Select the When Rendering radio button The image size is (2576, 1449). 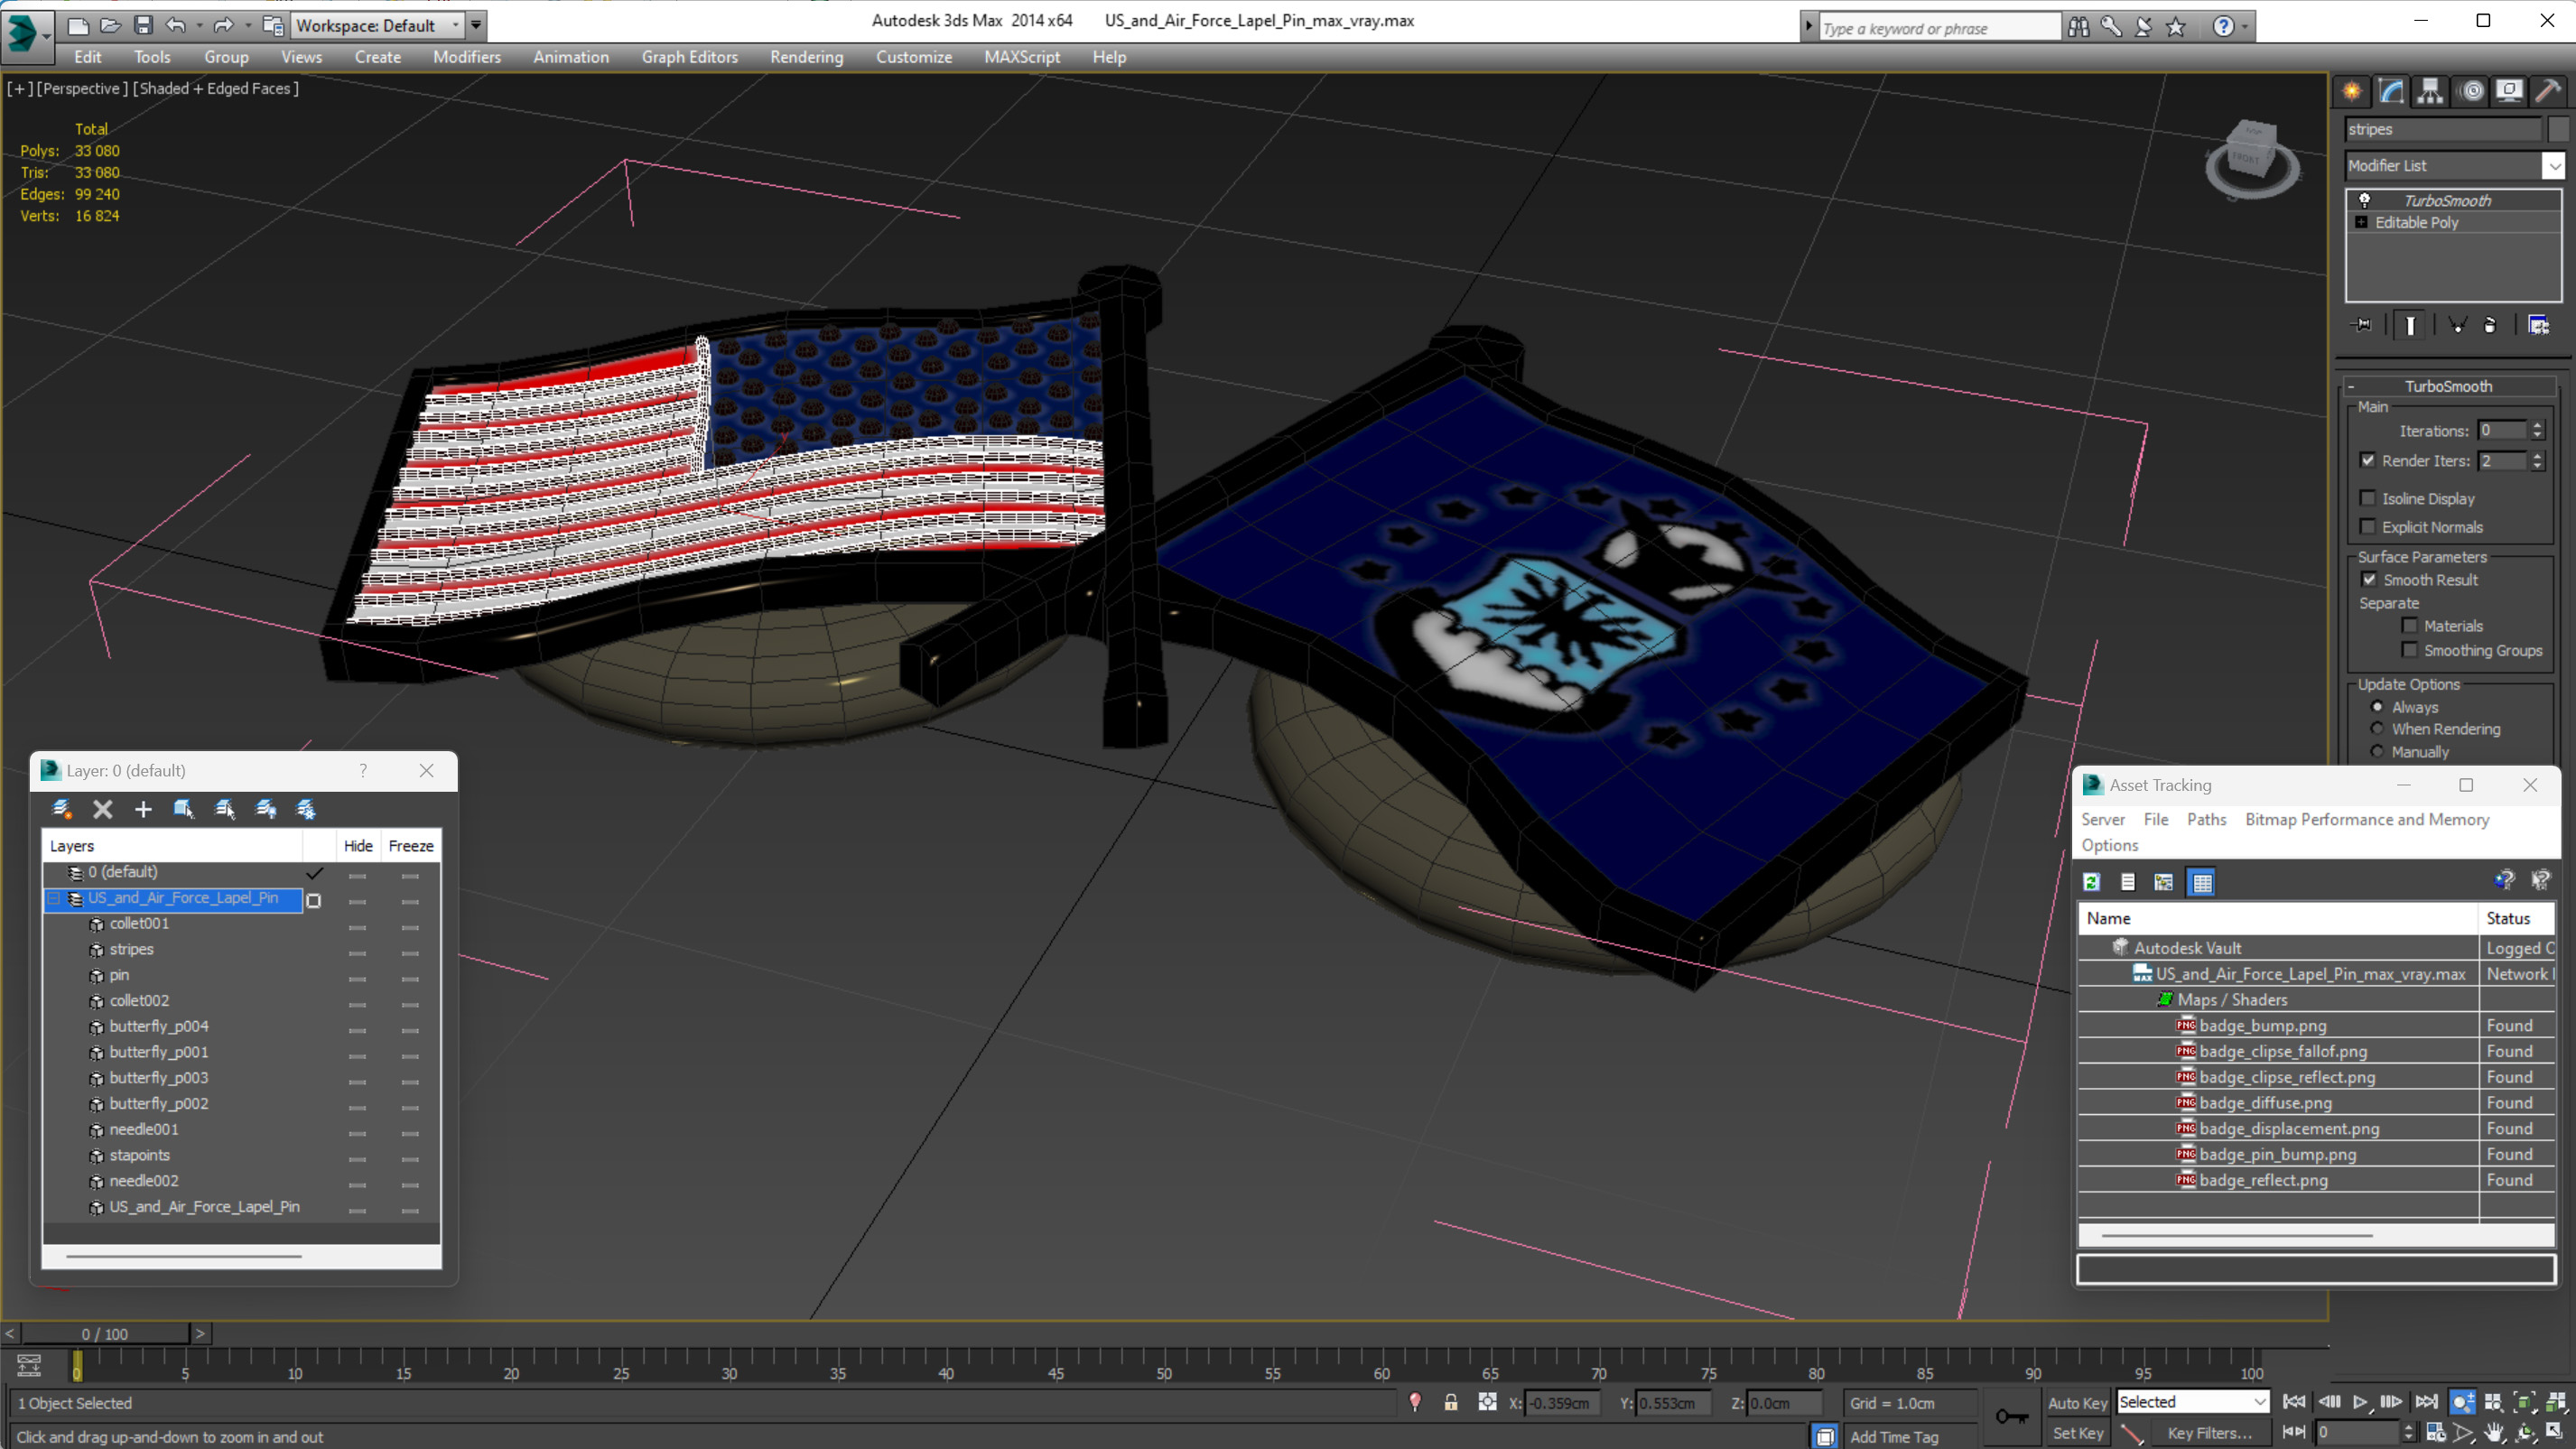pyautogui.click(x=2377, y=728)
